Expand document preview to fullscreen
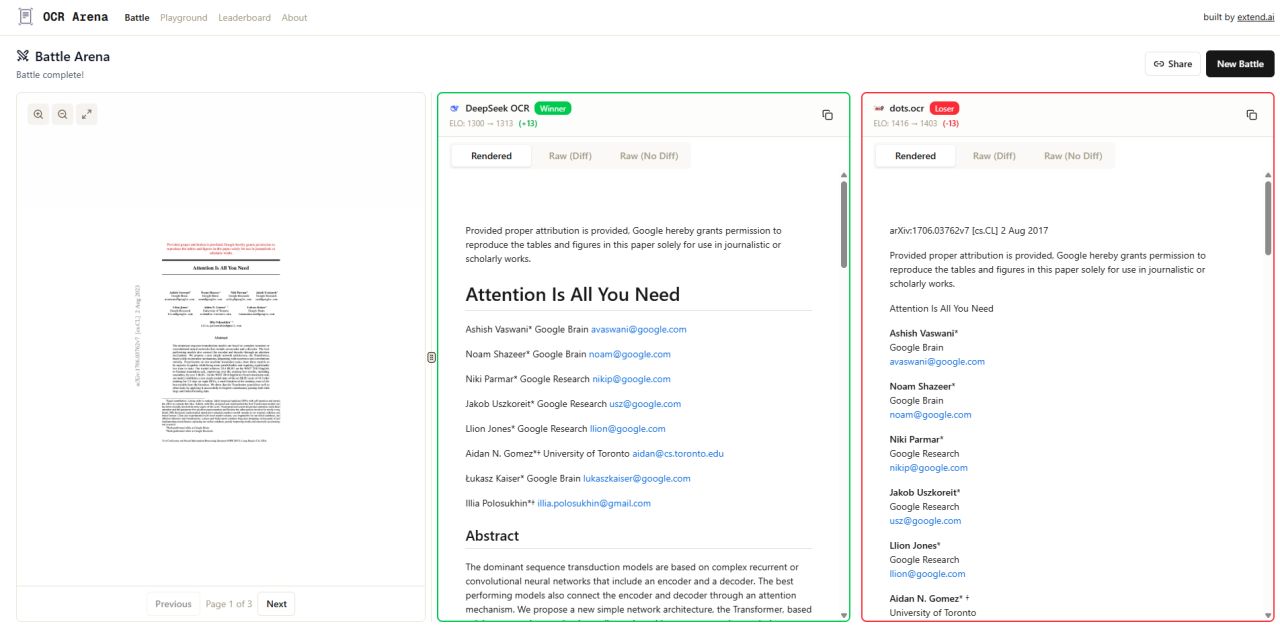This screenshot has width=1280, height=626. (87, 115)
